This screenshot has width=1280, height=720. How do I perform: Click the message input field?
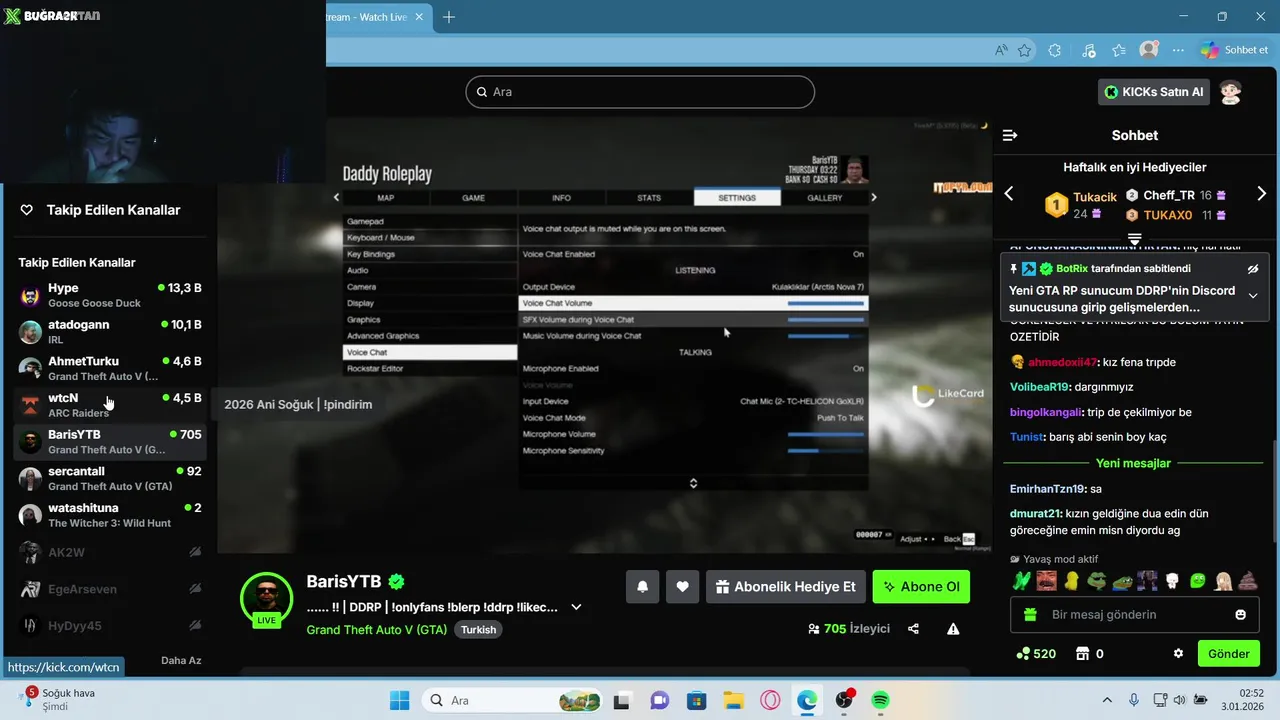(1135, 615)
